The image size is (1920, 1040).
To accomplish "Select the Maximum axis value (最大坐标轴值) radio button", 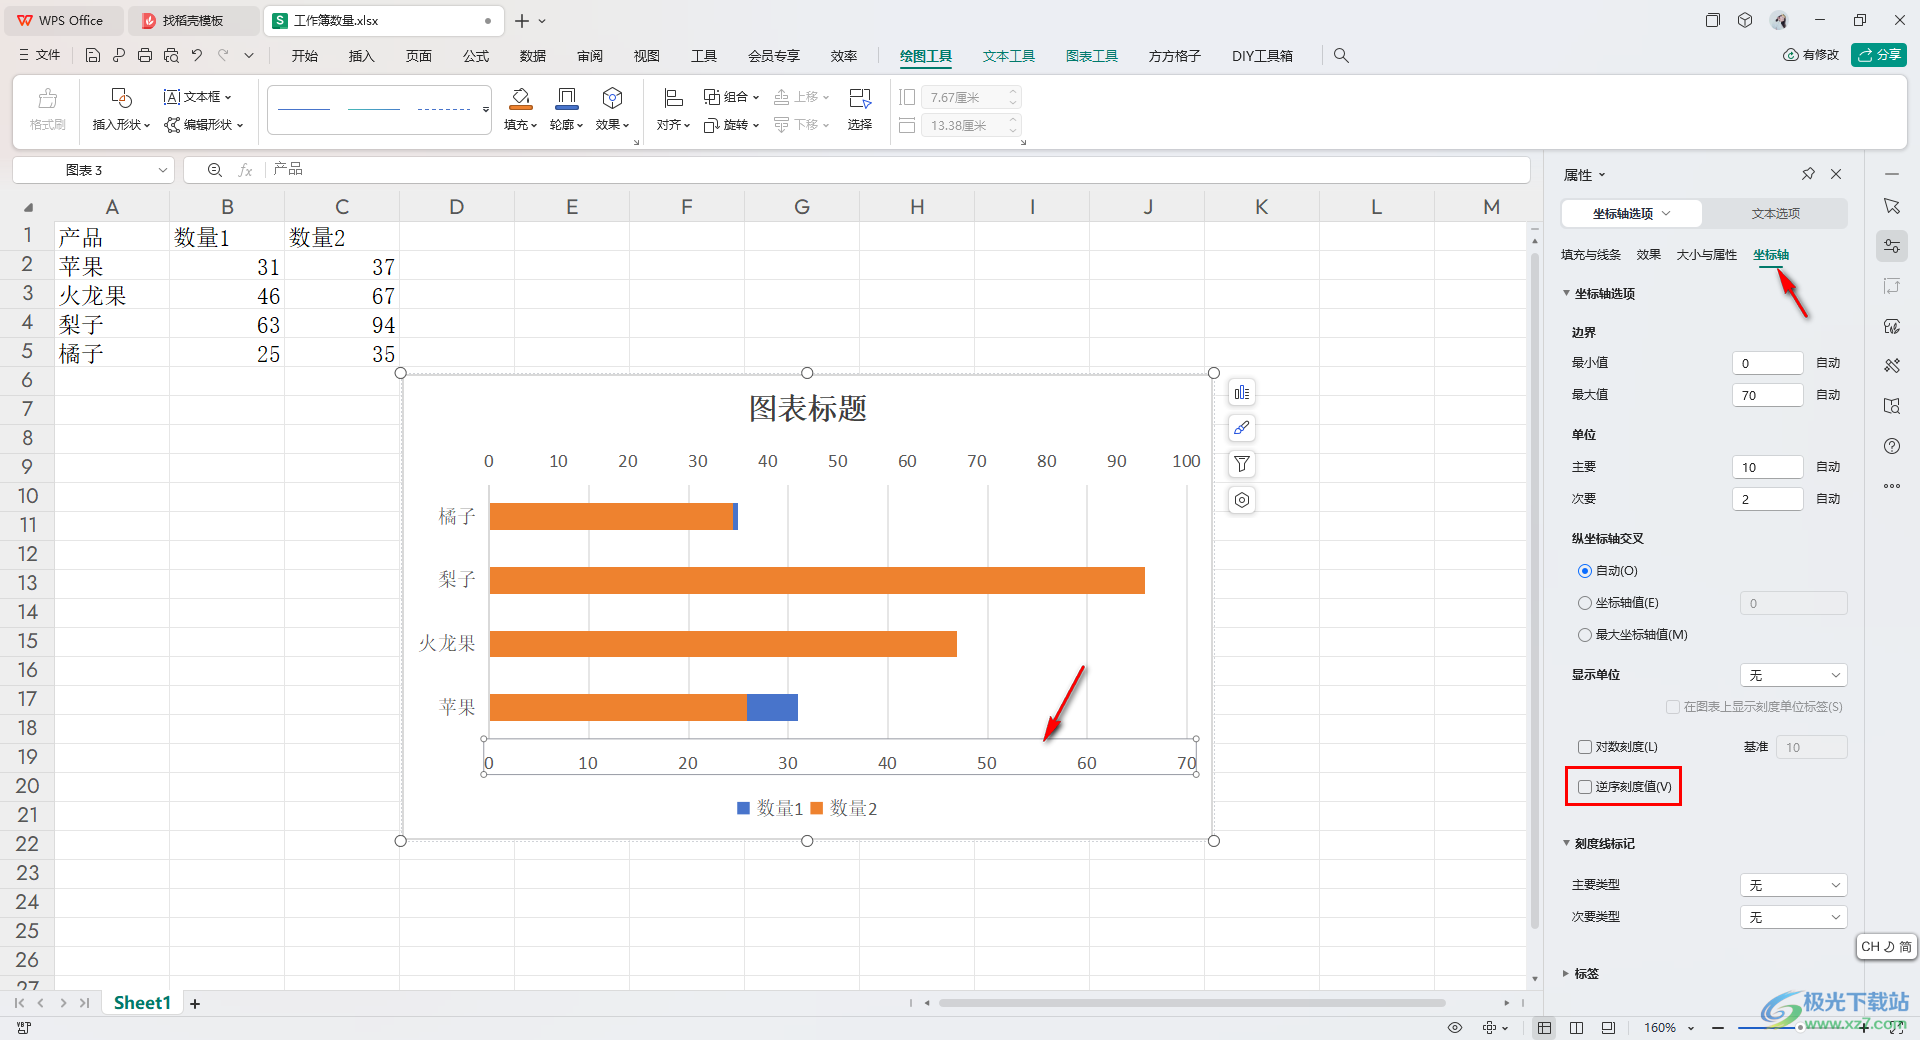I will pos(1585,635).
